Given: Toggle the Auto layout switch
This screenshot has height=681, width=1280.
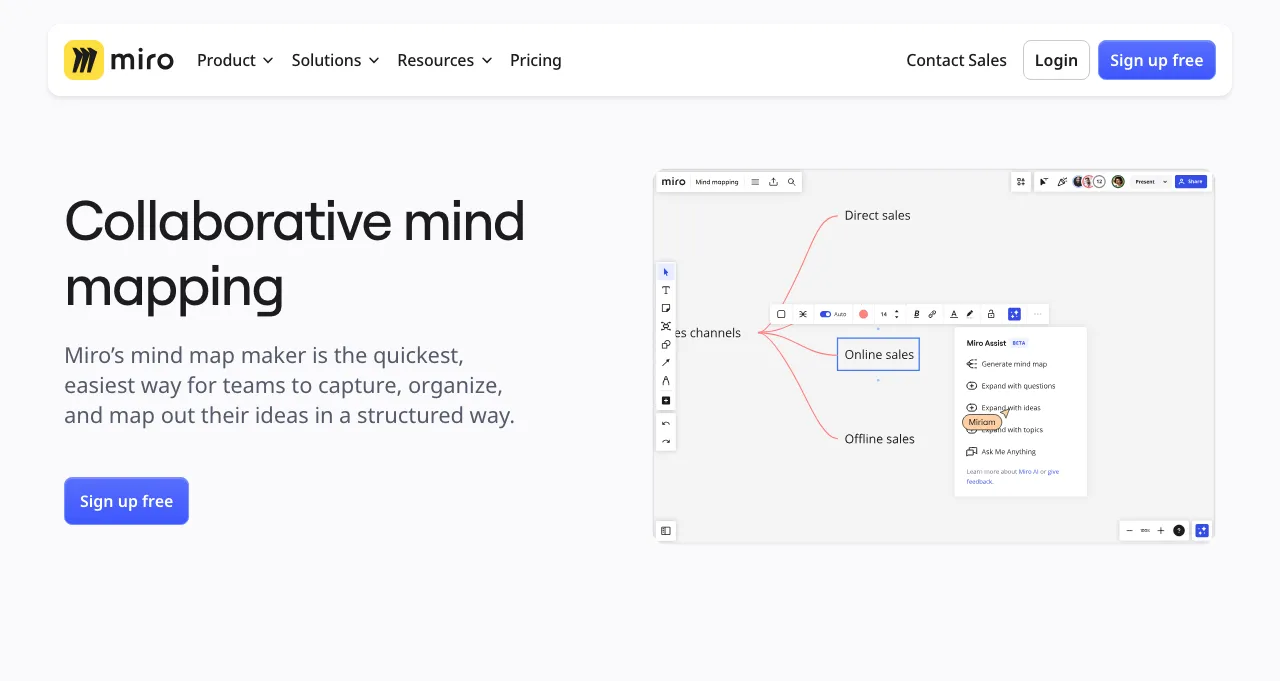Looking at the screenshot, I should click(825, 314).
